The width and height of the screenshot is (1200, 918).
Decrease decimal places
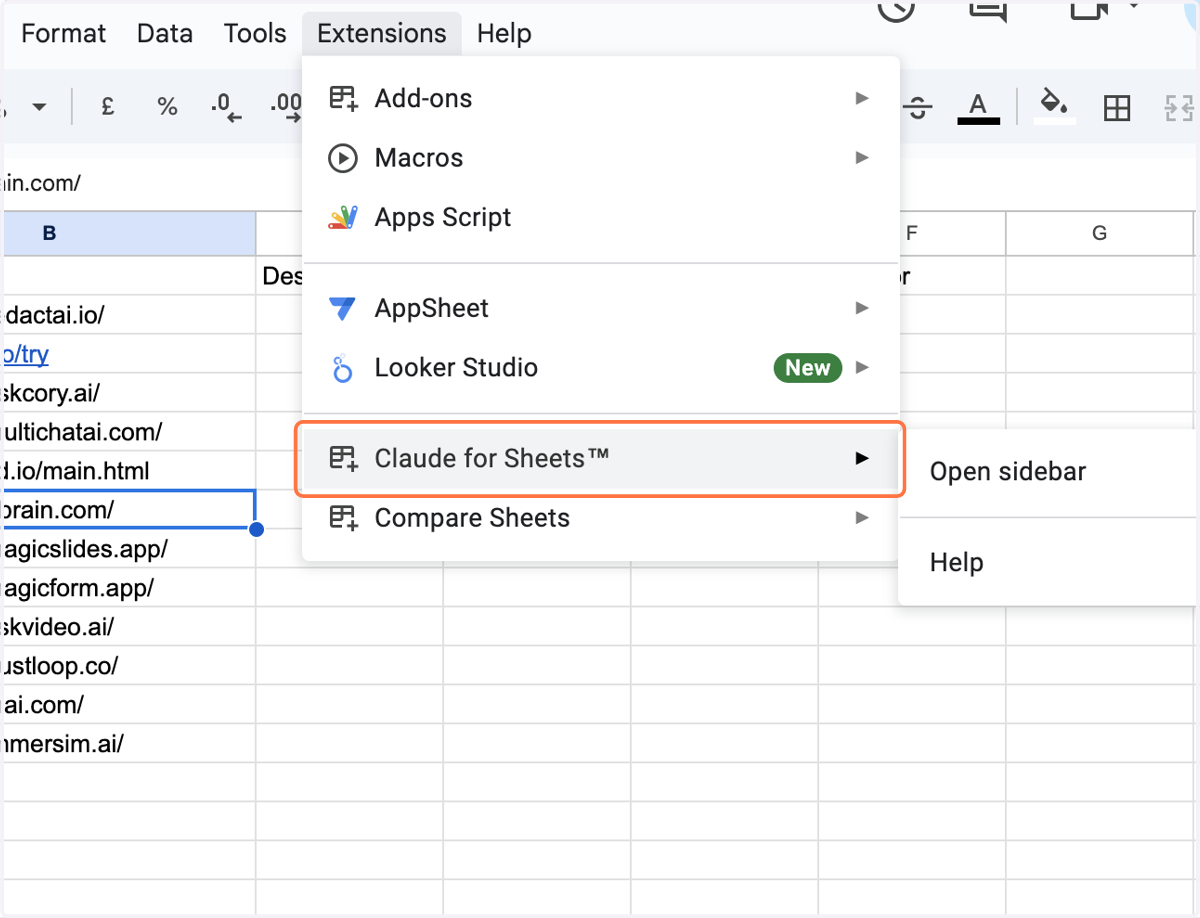226,107
